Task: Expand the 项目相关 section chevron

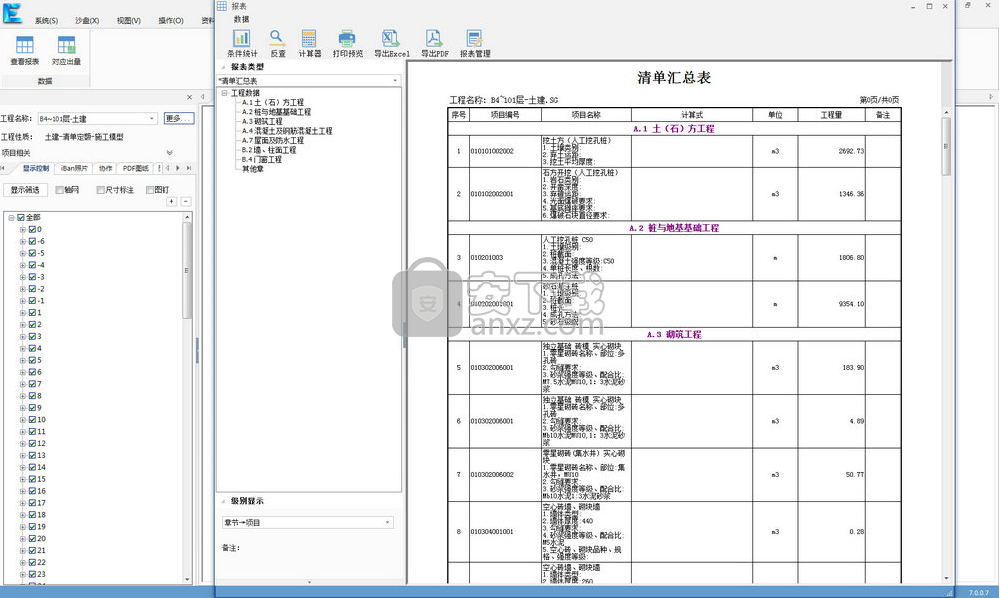Action: tap(170, 153)
